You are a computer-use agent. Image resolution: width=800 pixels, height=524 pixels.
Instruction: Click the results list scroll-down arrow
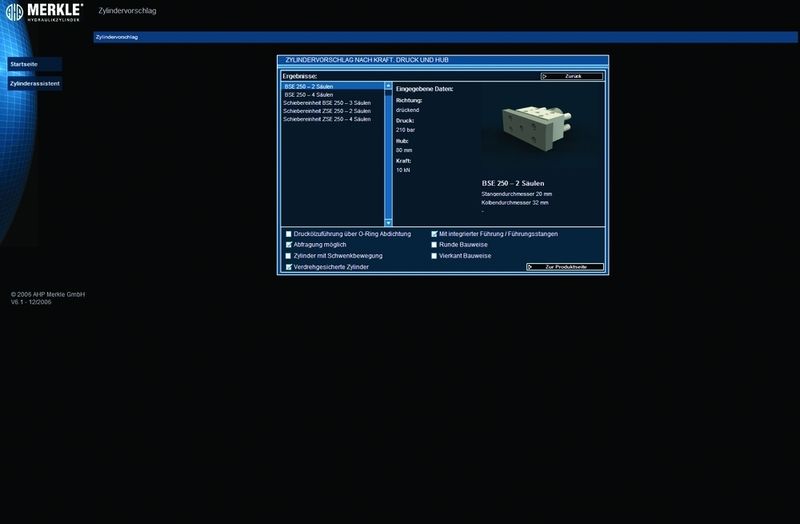coord(389,222)
